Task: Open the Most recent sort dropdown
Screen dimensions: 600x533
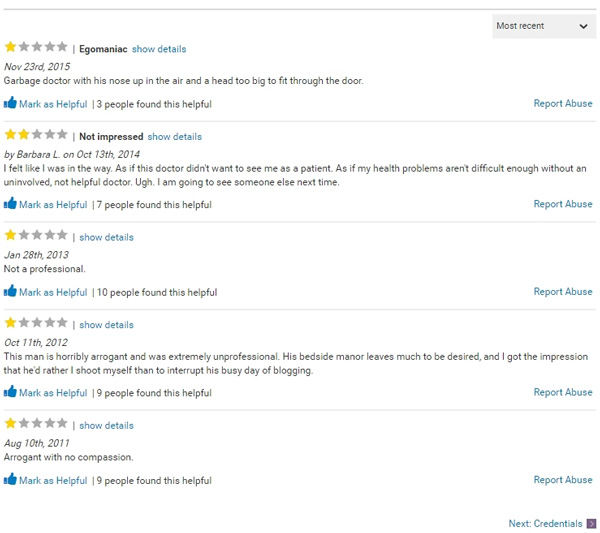Action: (x=544, y=26)
